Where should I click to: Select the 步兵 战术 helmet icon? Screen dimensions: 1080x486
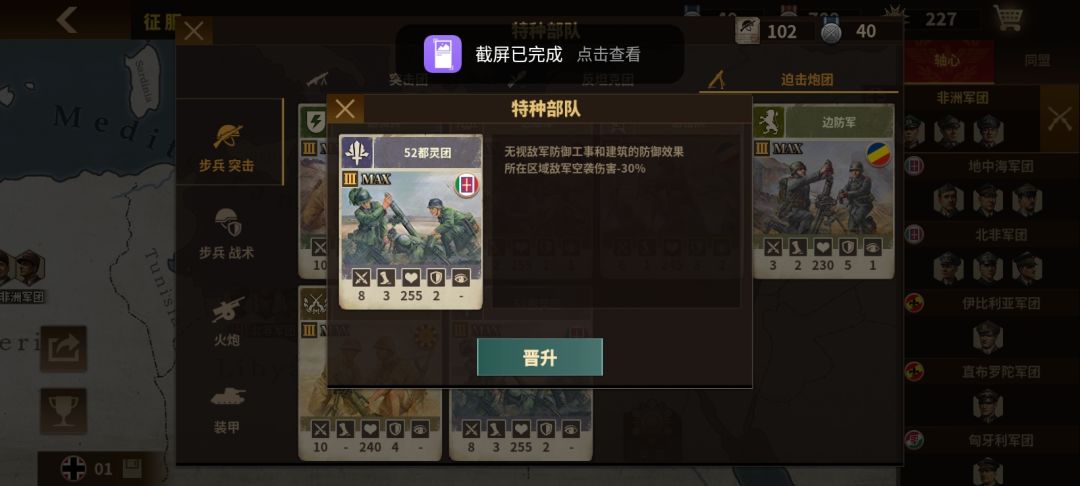(x=228, y=223)
